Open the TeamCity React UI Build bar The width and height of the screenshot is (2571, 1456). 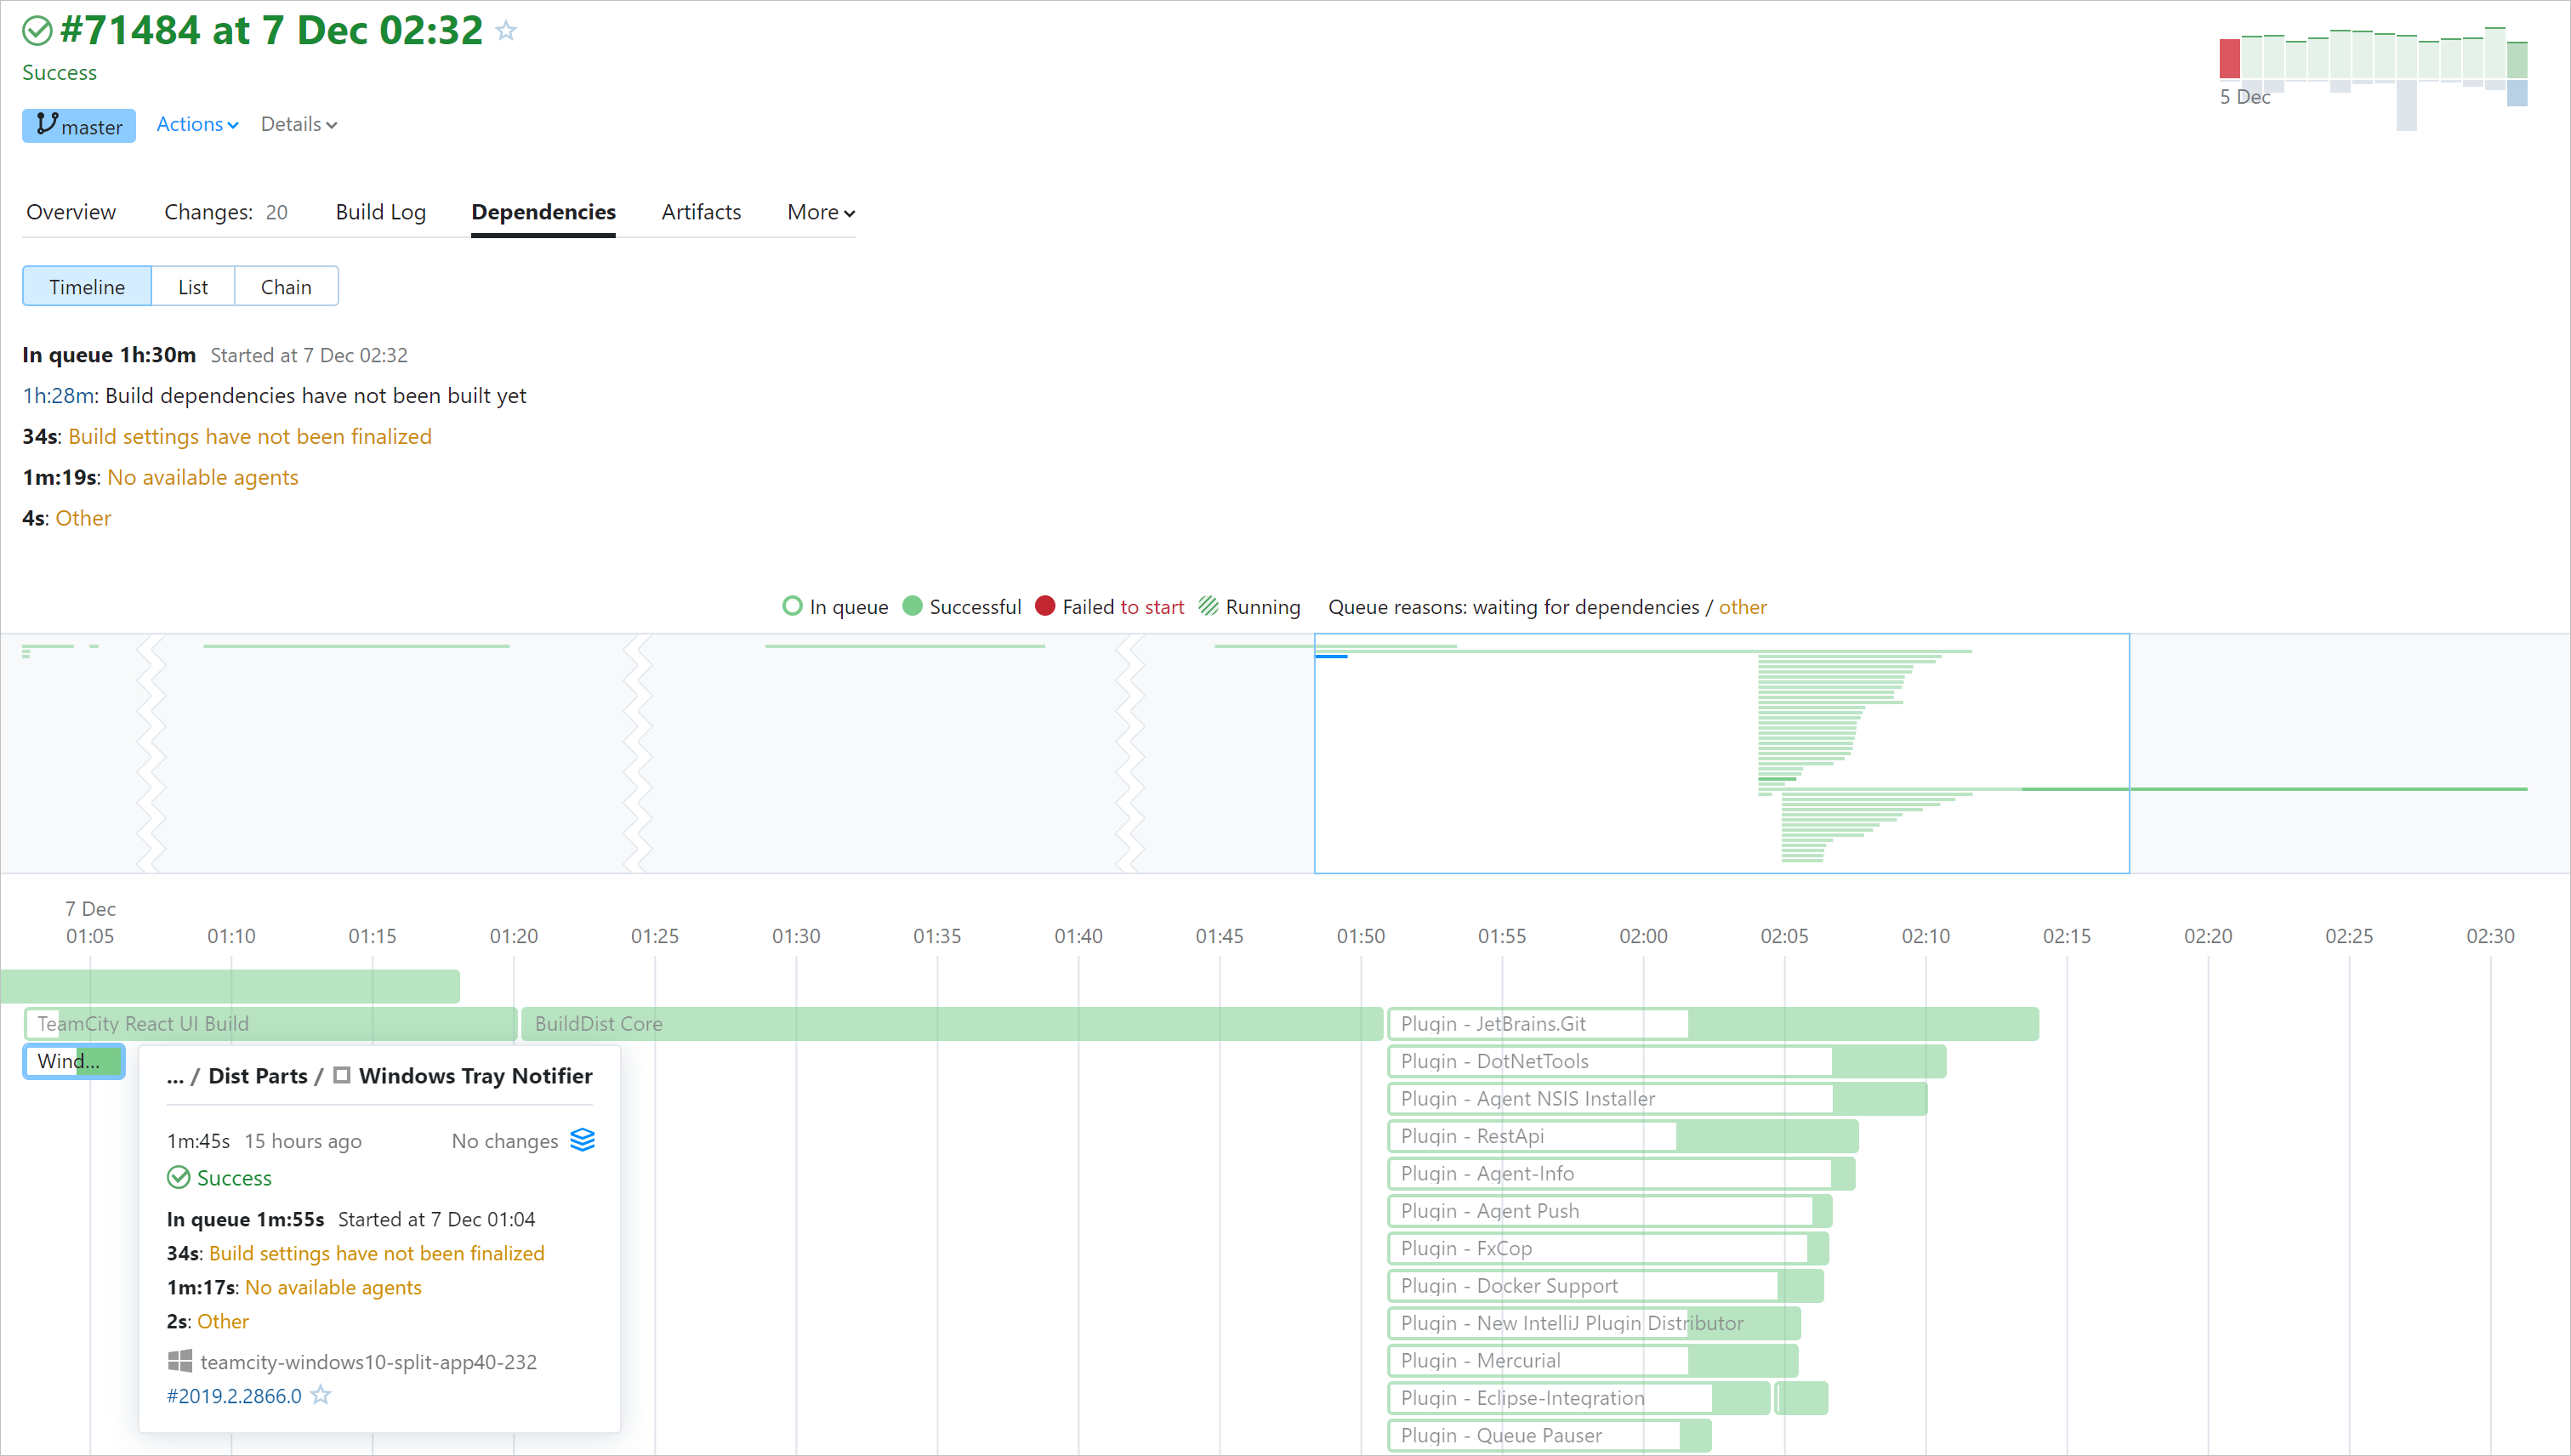tap(270, 1024)
